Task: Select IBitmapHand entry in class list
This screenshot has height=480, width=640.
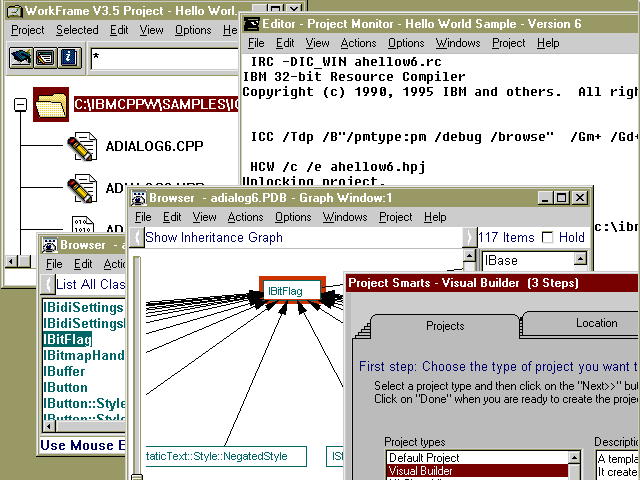Action: point(84,356)
